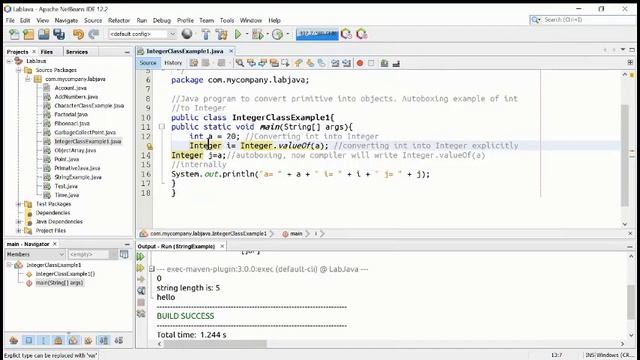Click the Search input field
This screenshot has height=360, width=640.
tap(581, 20)
